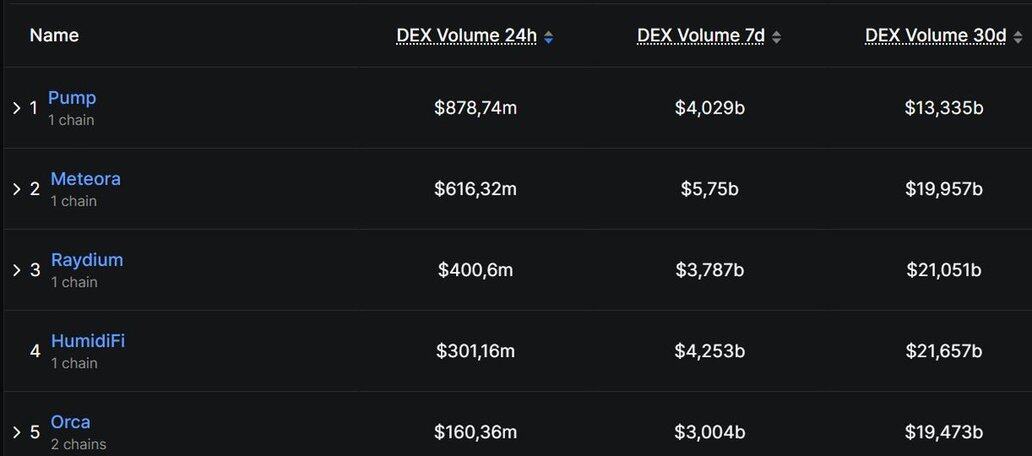Sort by DEX Volume 7d arrow icon
This screenshot has width=1032, height=456.
[777, 38]
